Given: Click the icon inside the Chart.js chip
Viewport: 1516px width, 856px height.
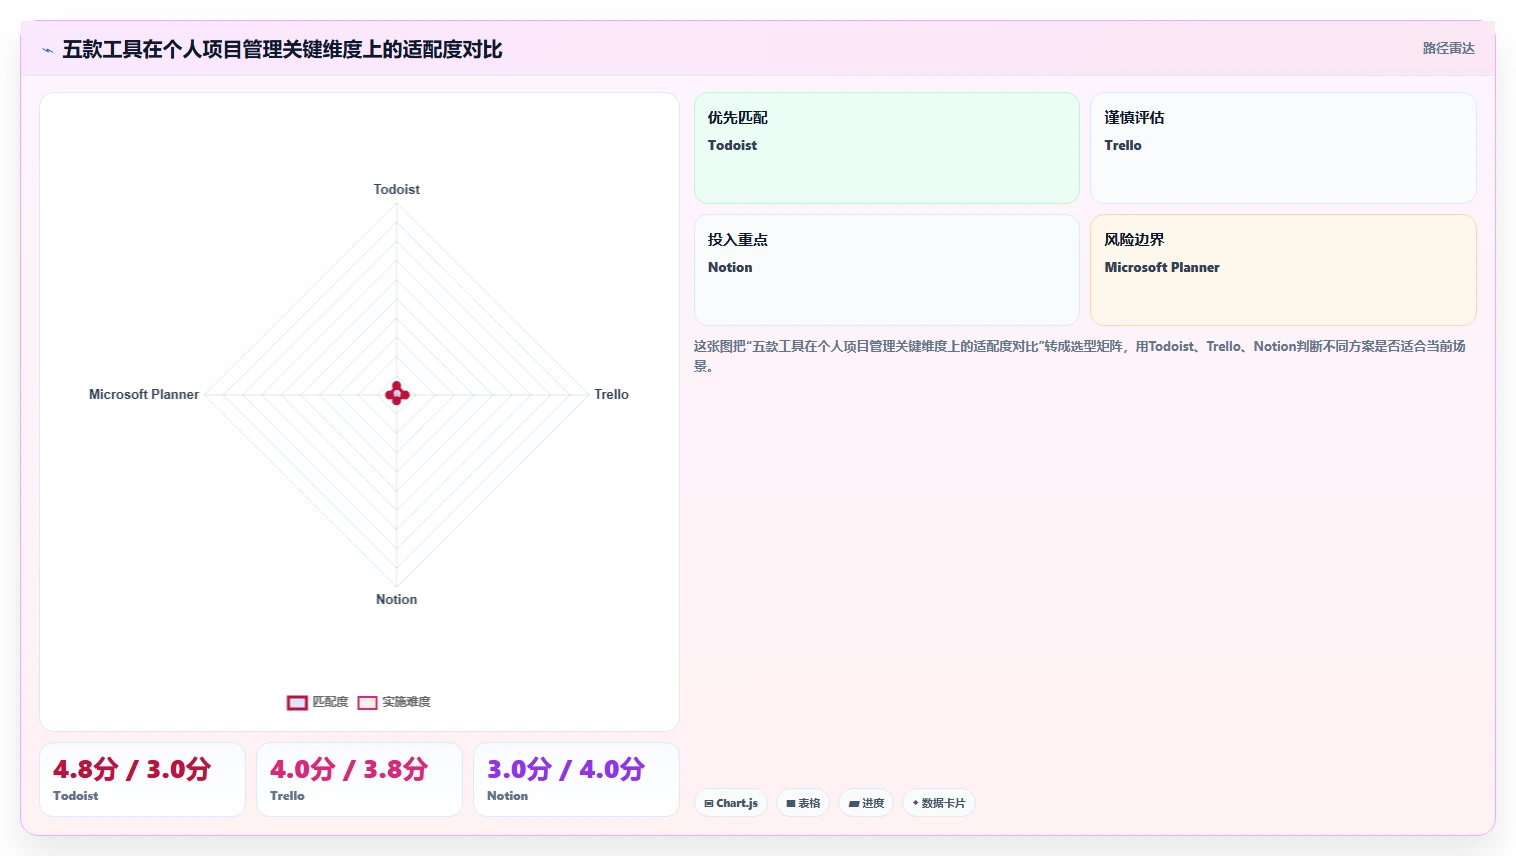Looking at the screenshot, I should click(709, 803).
